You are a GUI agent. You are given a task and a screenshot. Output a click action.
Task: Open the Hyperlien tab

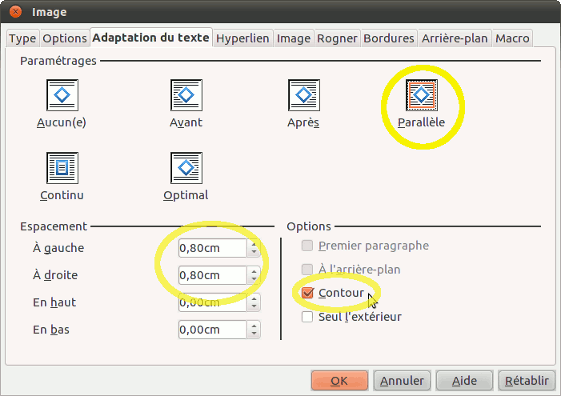point(243,38)
